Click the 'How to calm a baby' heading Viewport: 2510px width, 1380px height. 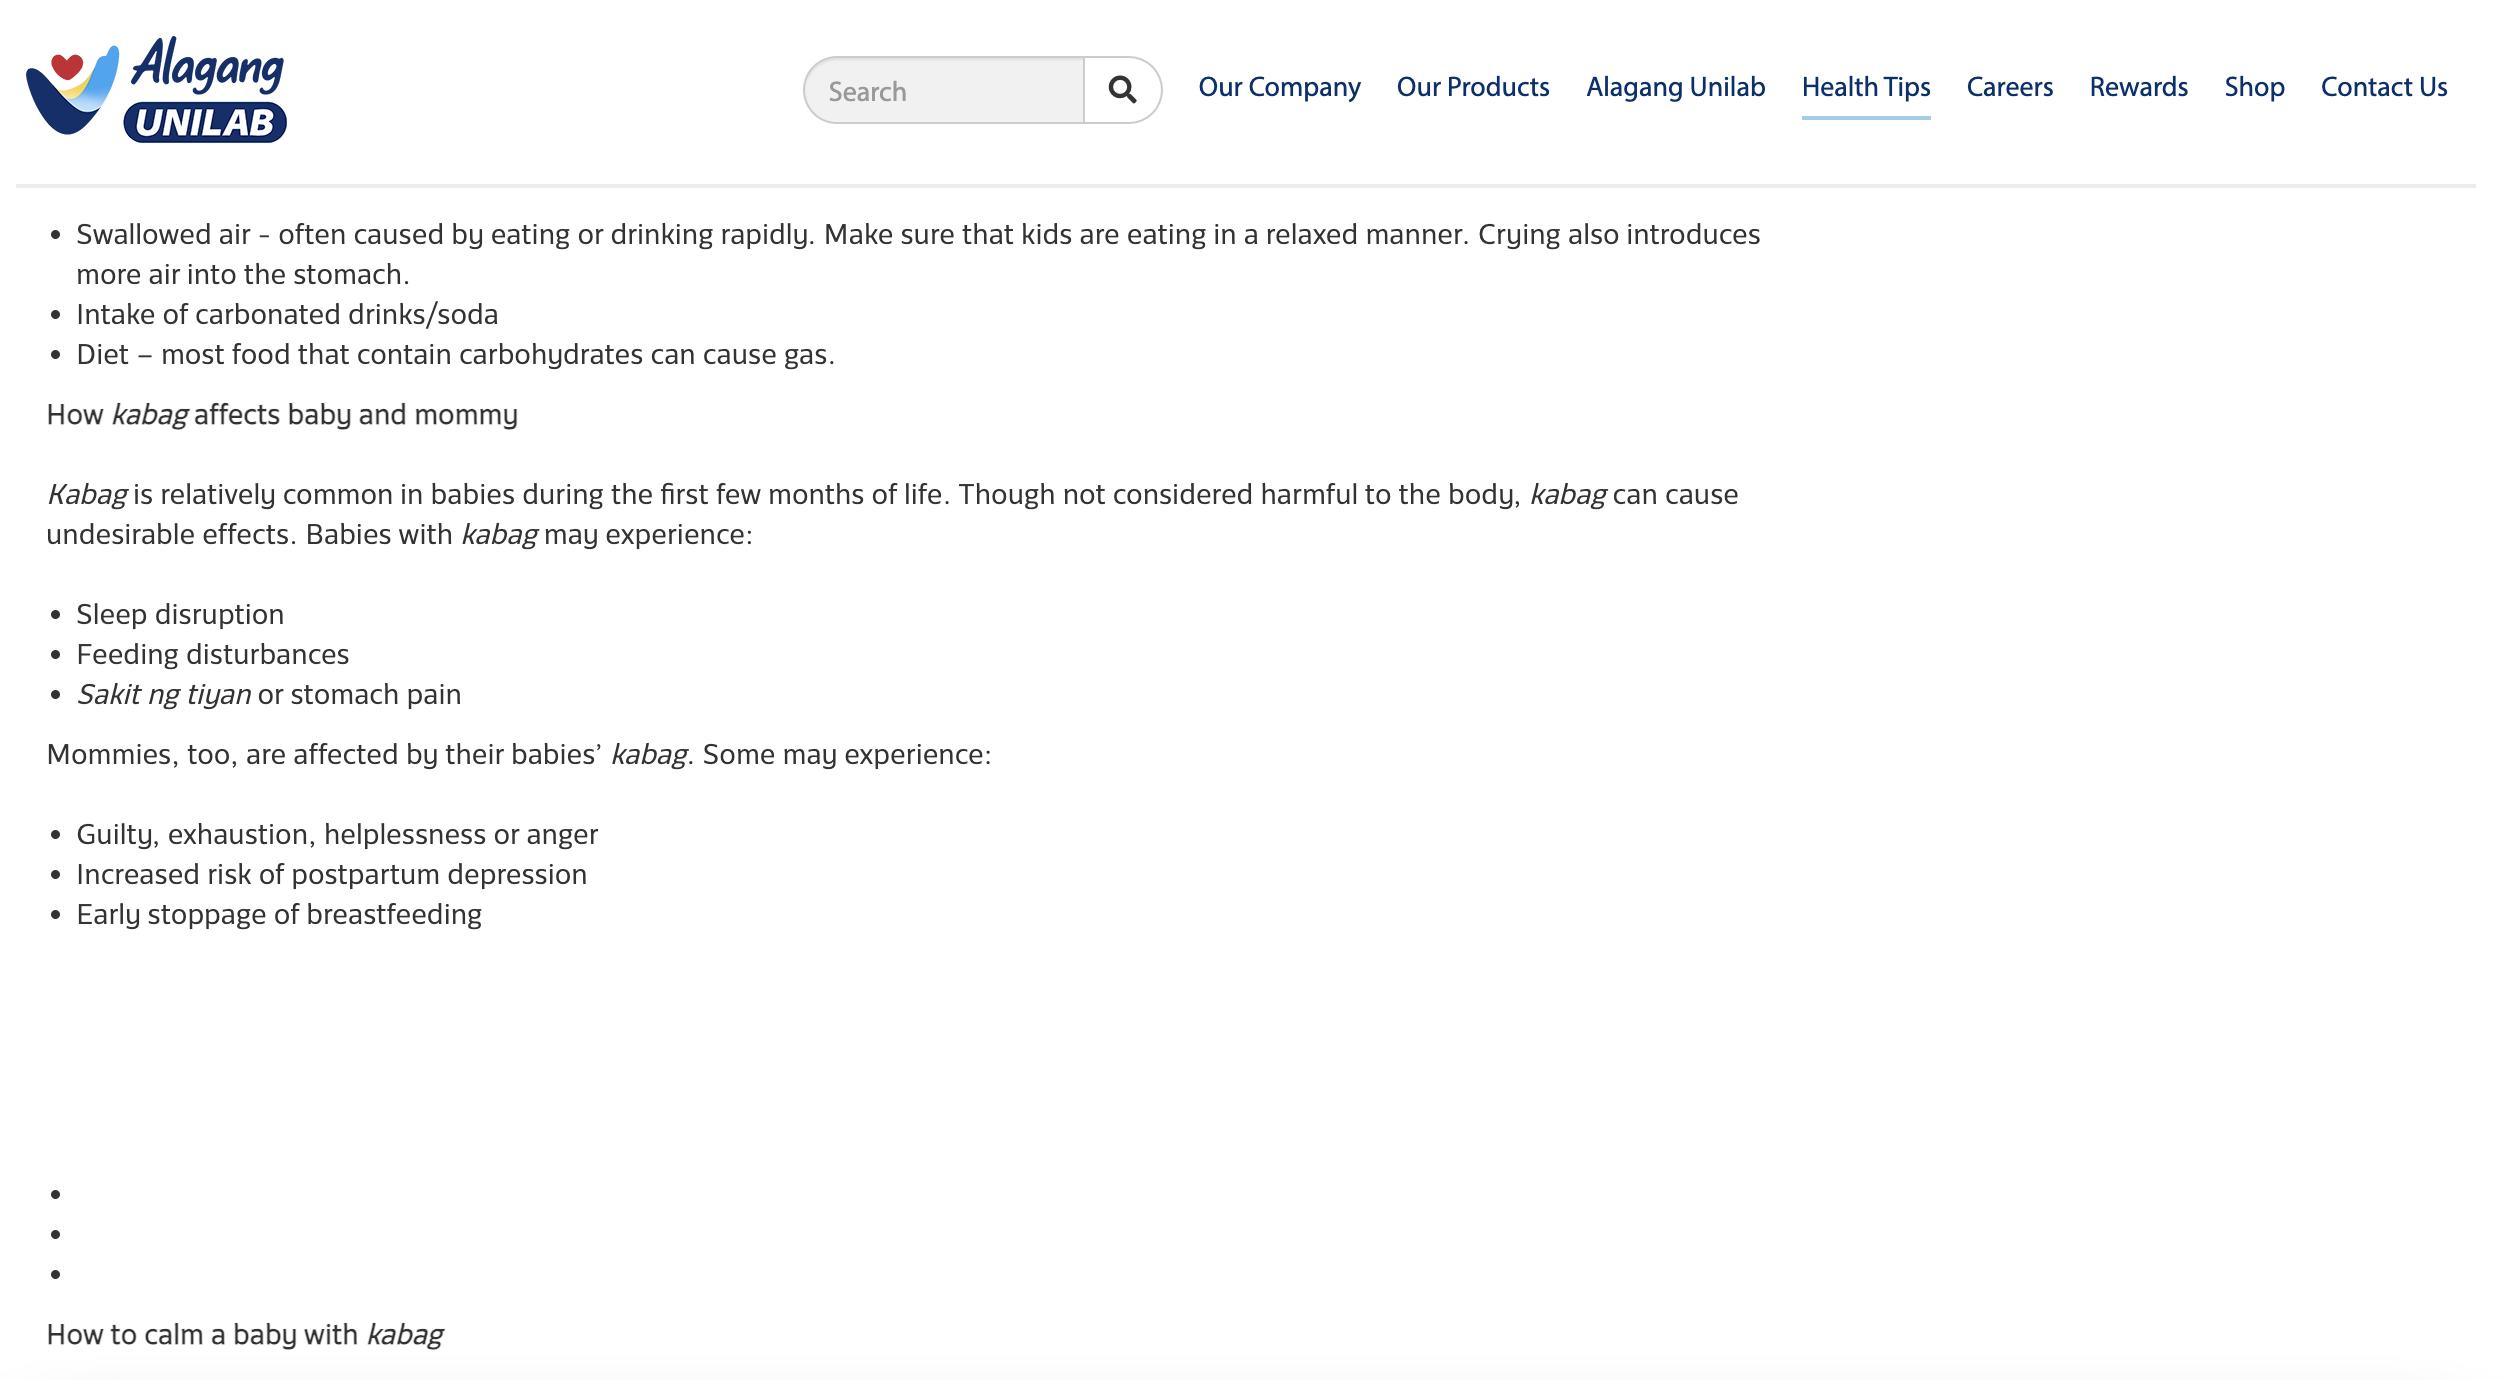click(x=244, y=1334)
